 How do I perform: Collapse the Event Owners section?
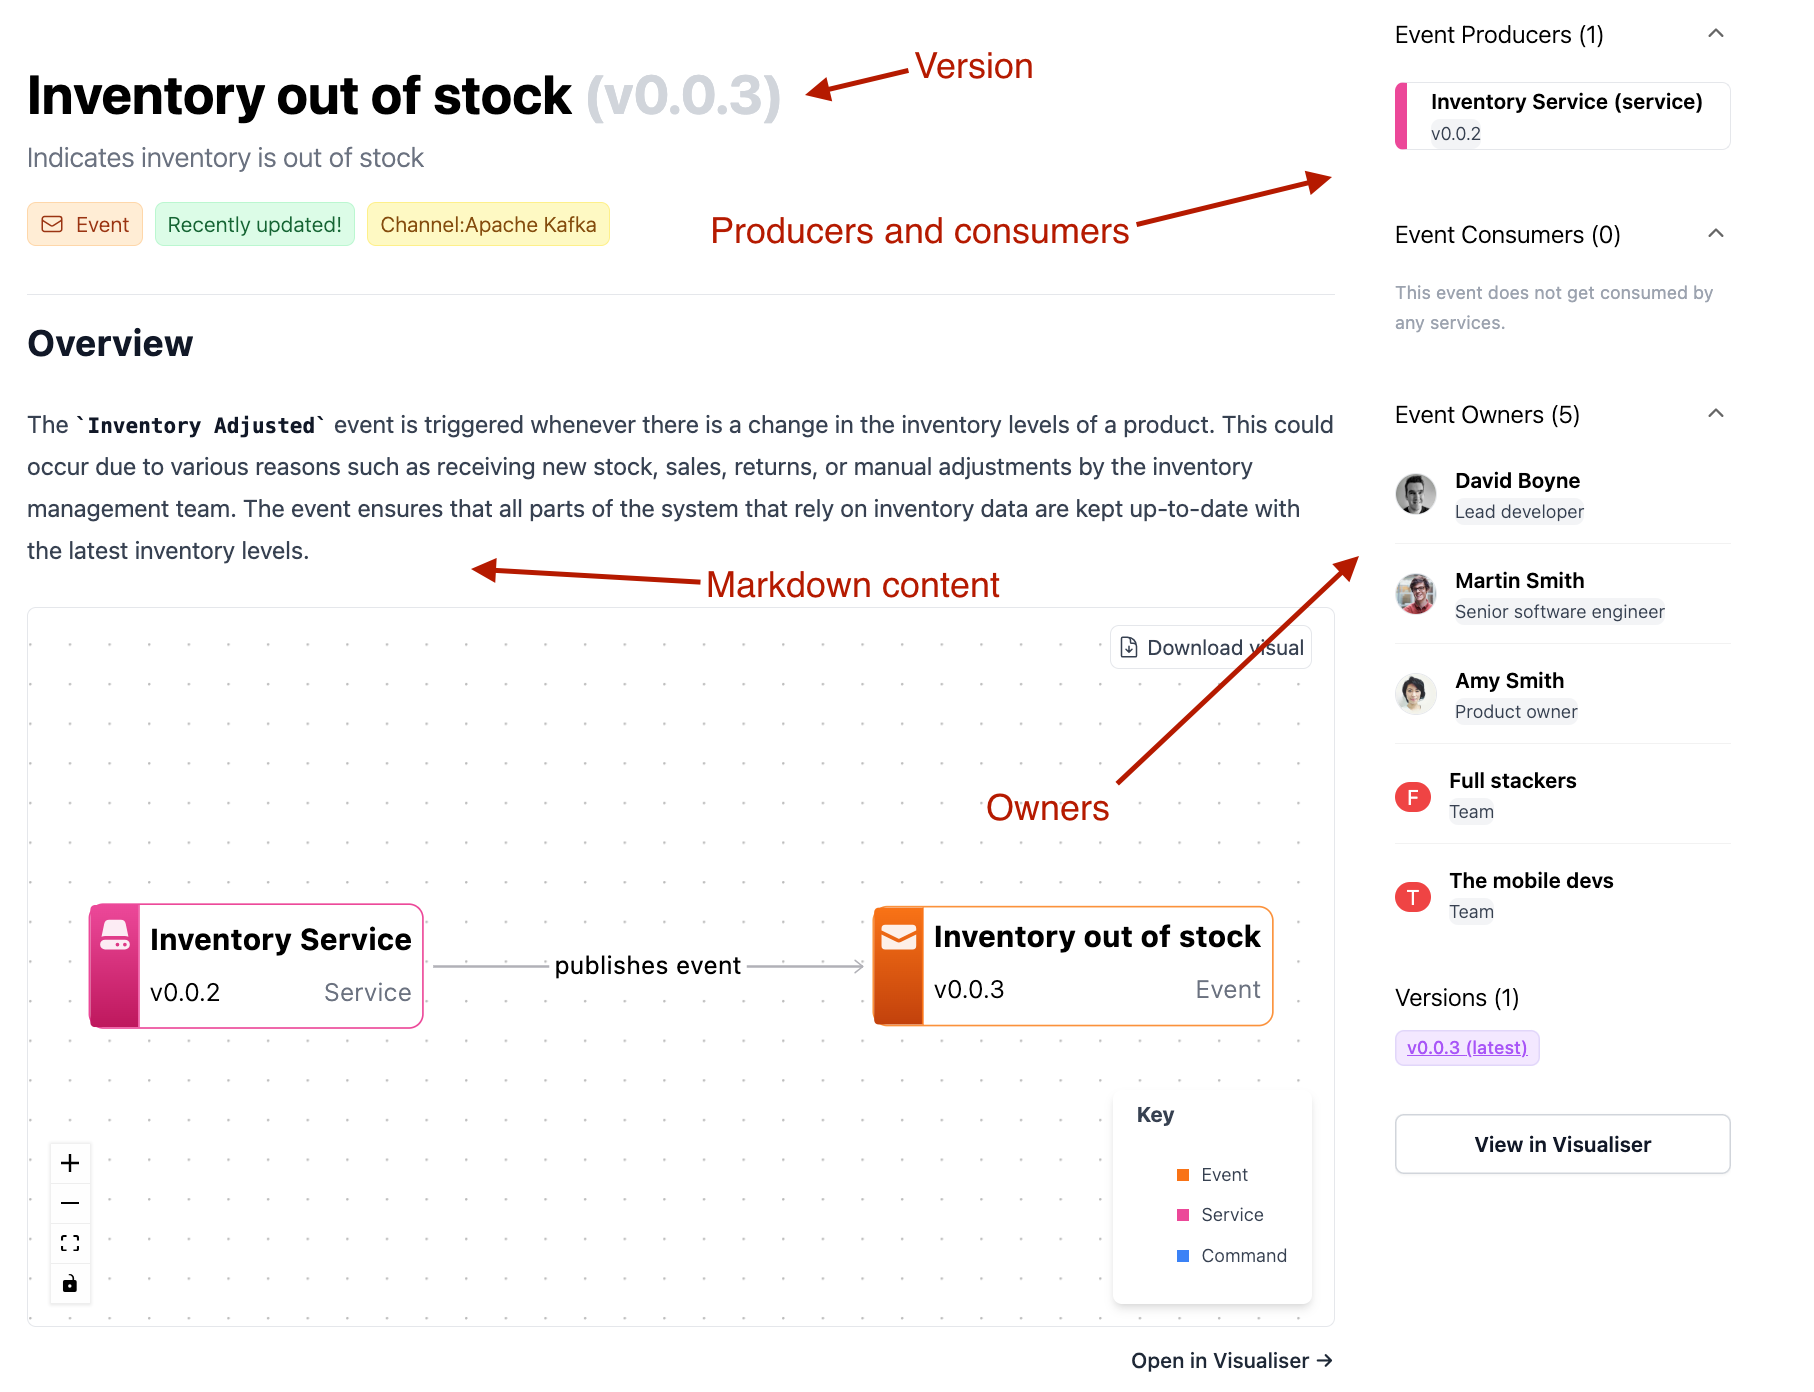(x=1716, y=414)
